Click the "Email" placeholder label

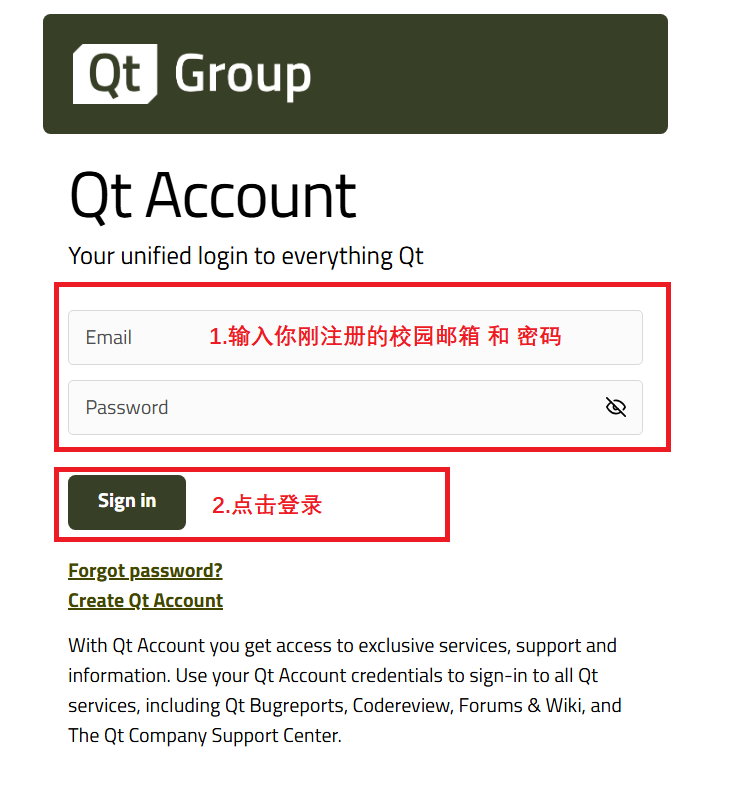(109, 337)
